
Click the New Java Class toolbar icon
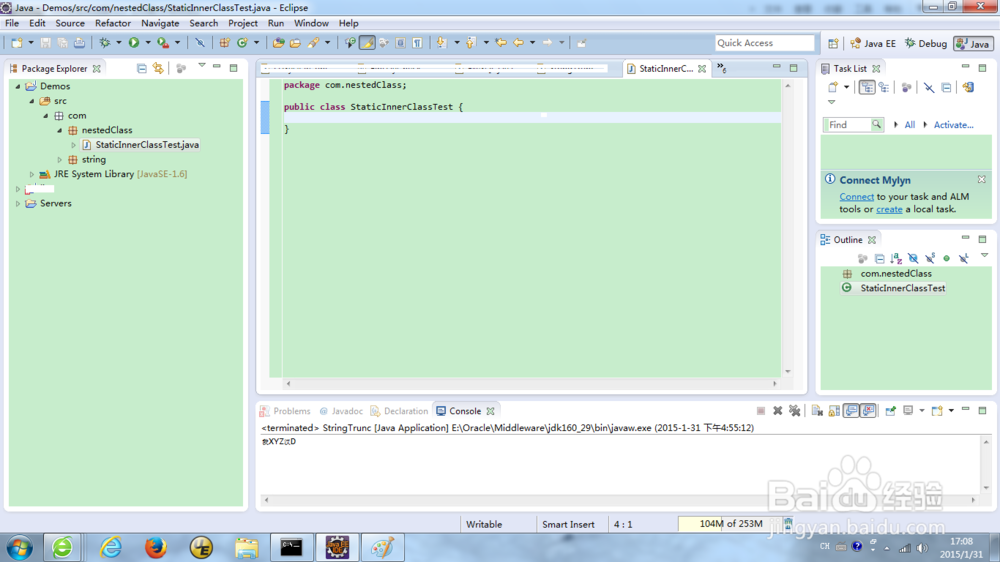click(x=242, y=43)
